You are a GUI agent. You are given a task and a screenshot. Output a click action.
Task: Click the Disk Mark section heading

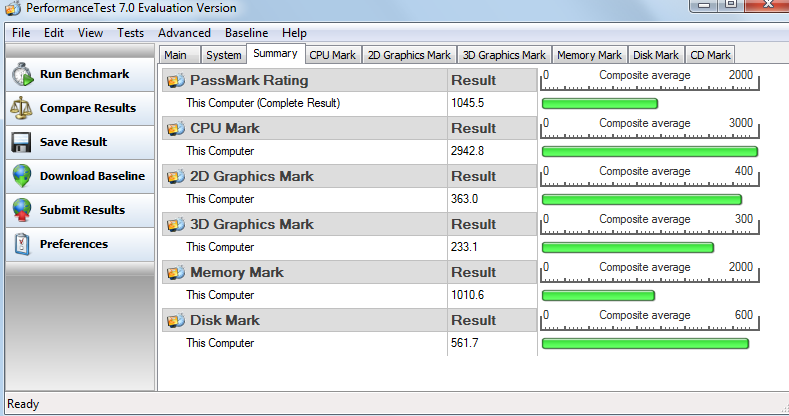click(225, 320)
